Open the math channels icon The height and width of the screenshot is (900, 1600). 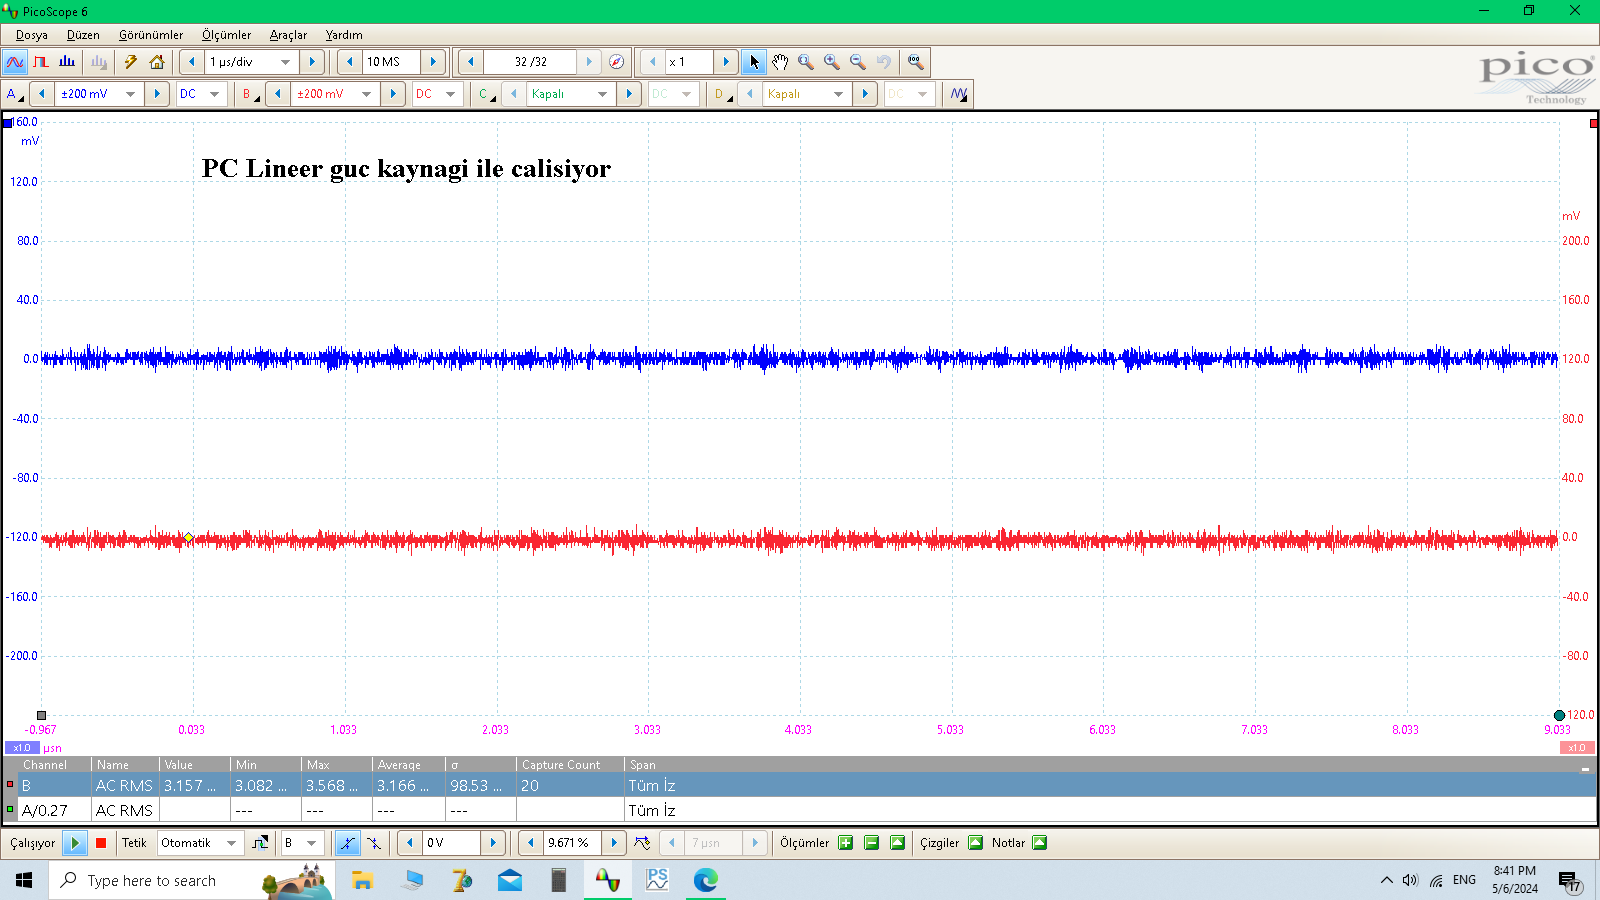(x=959, y=94)
